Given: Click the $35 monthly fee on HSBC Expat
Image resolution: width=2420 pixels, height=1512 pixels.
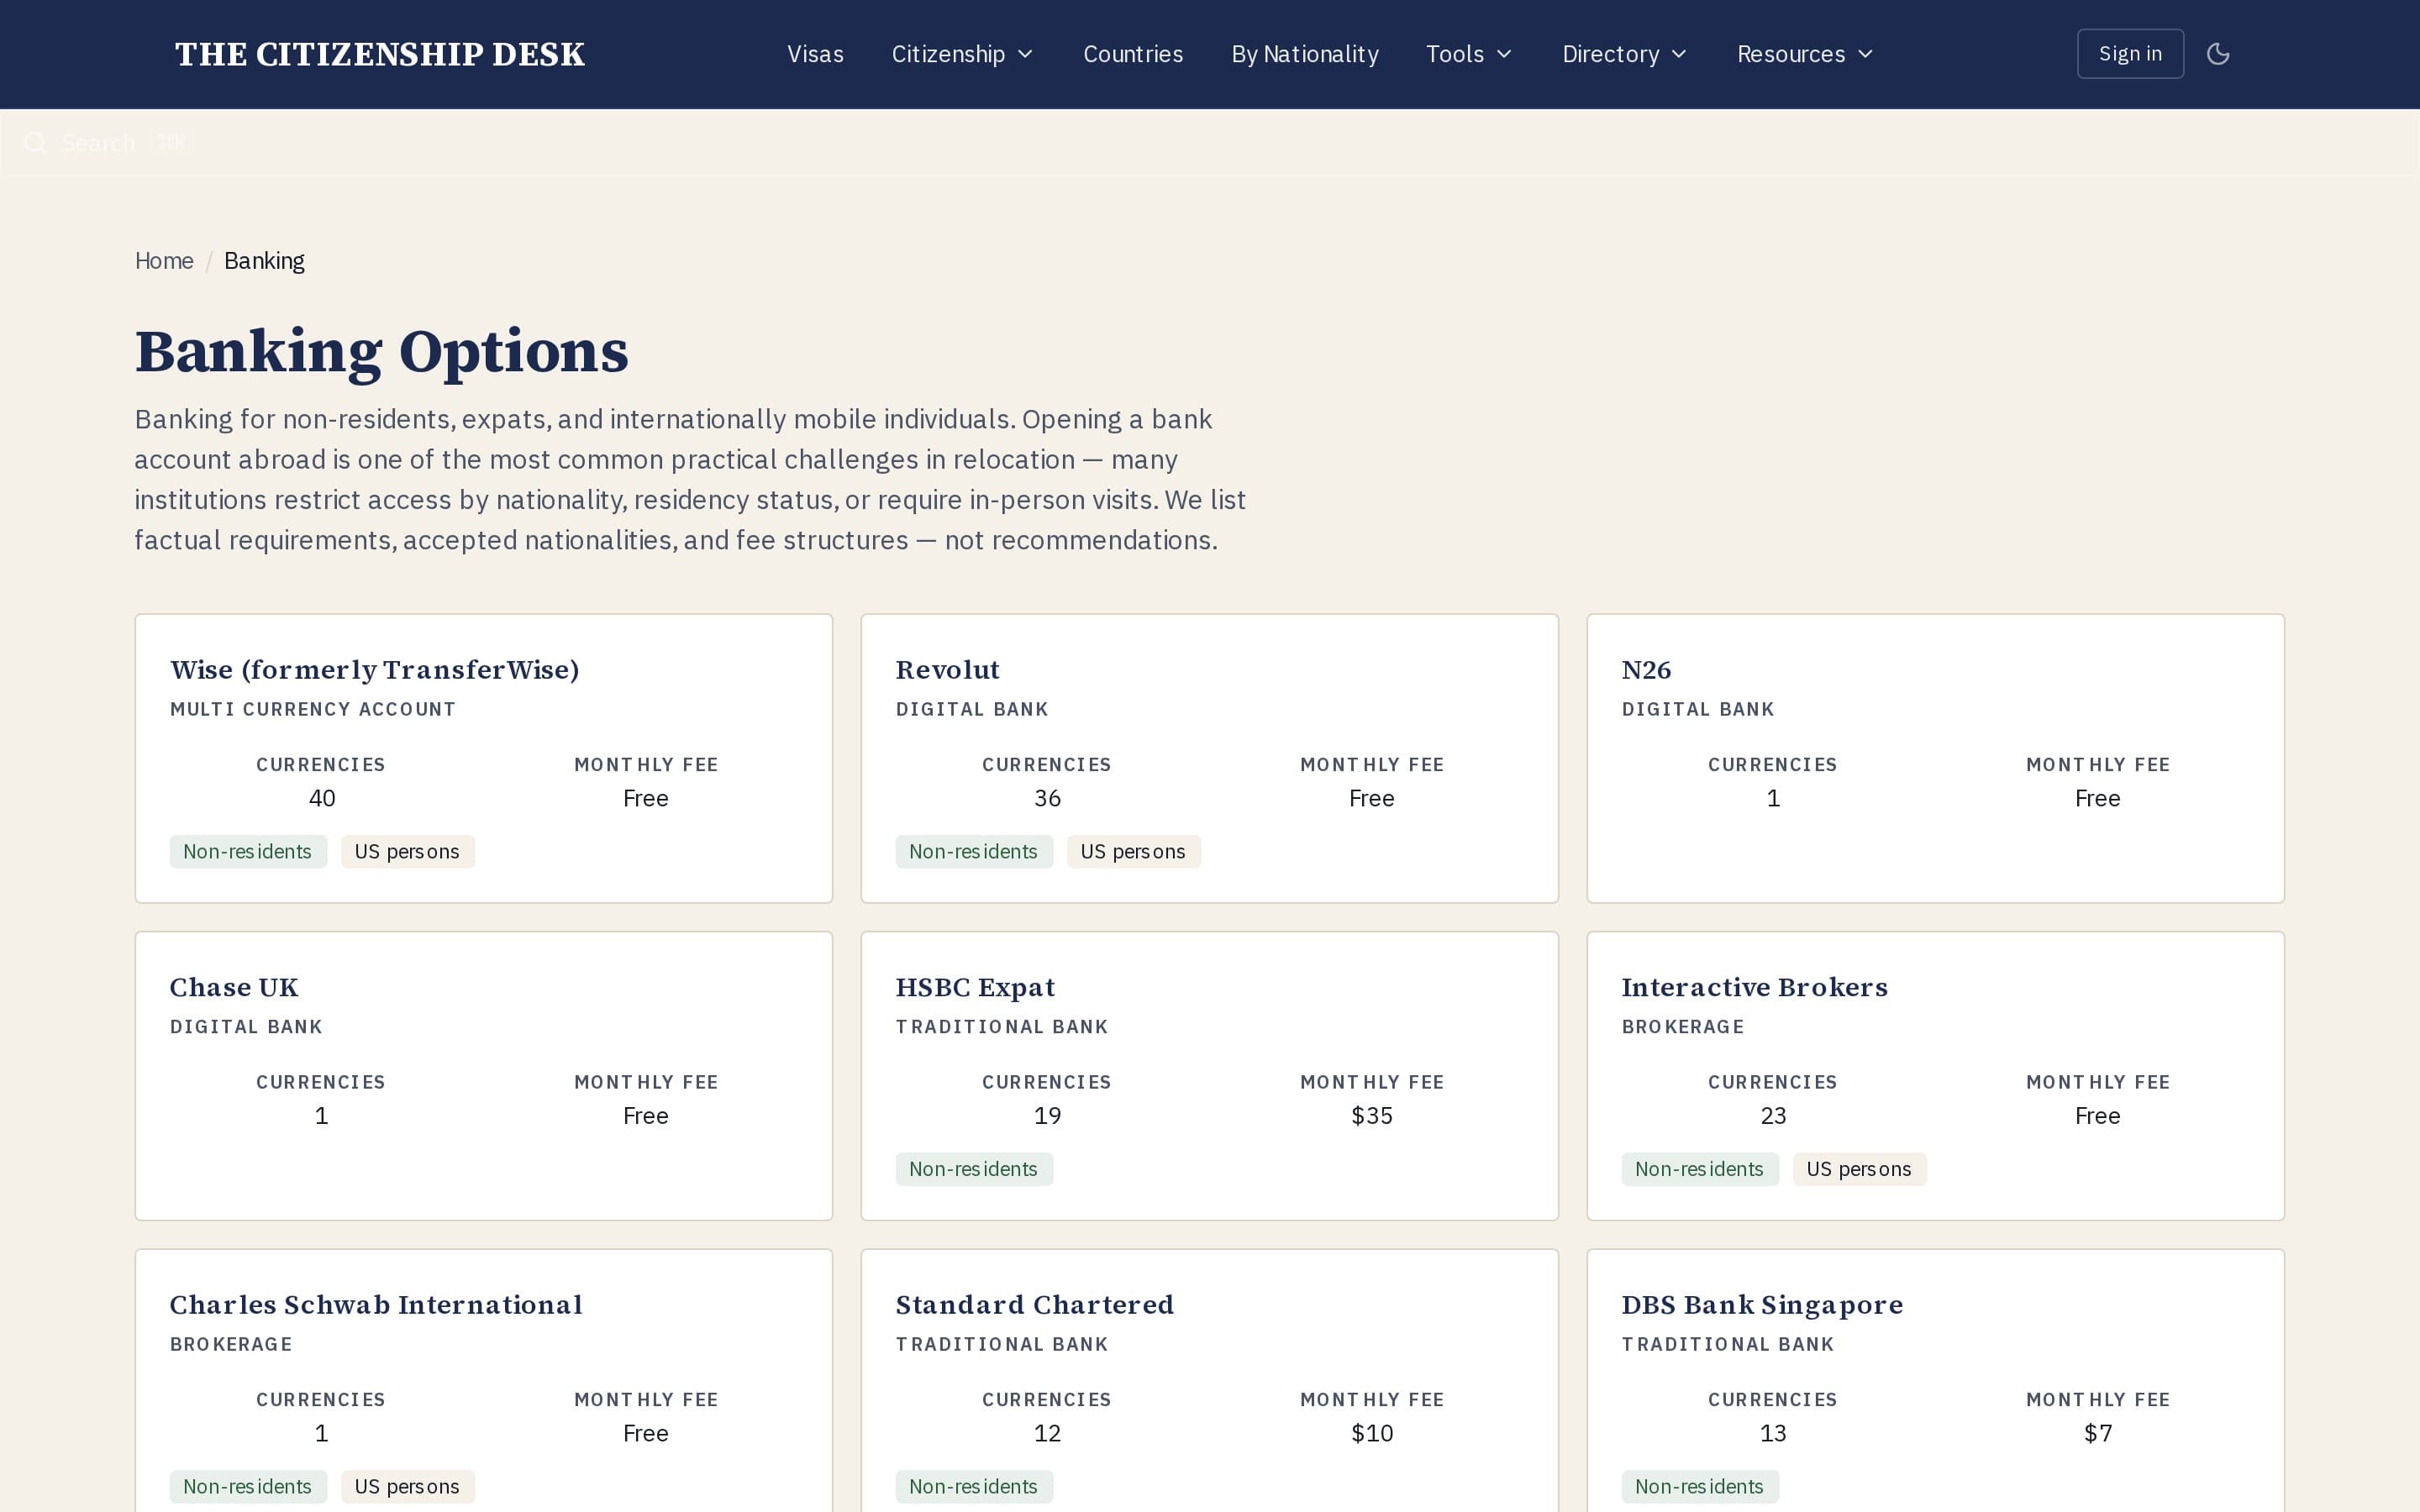Looking at the screenshot, I should [x=1371, y=1116].
